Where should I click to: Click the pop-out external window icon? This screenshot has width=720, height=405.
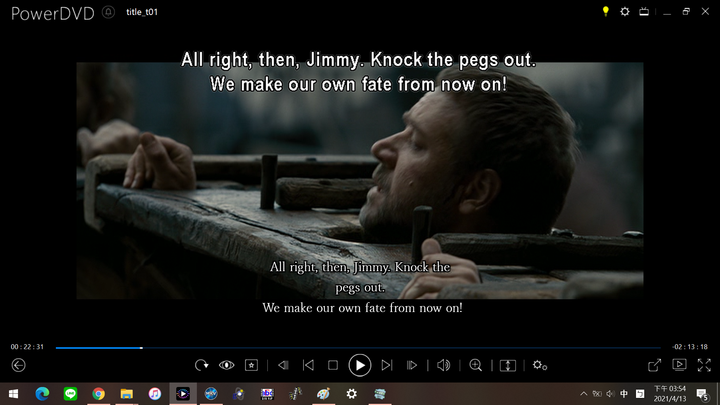pos(654,365)
